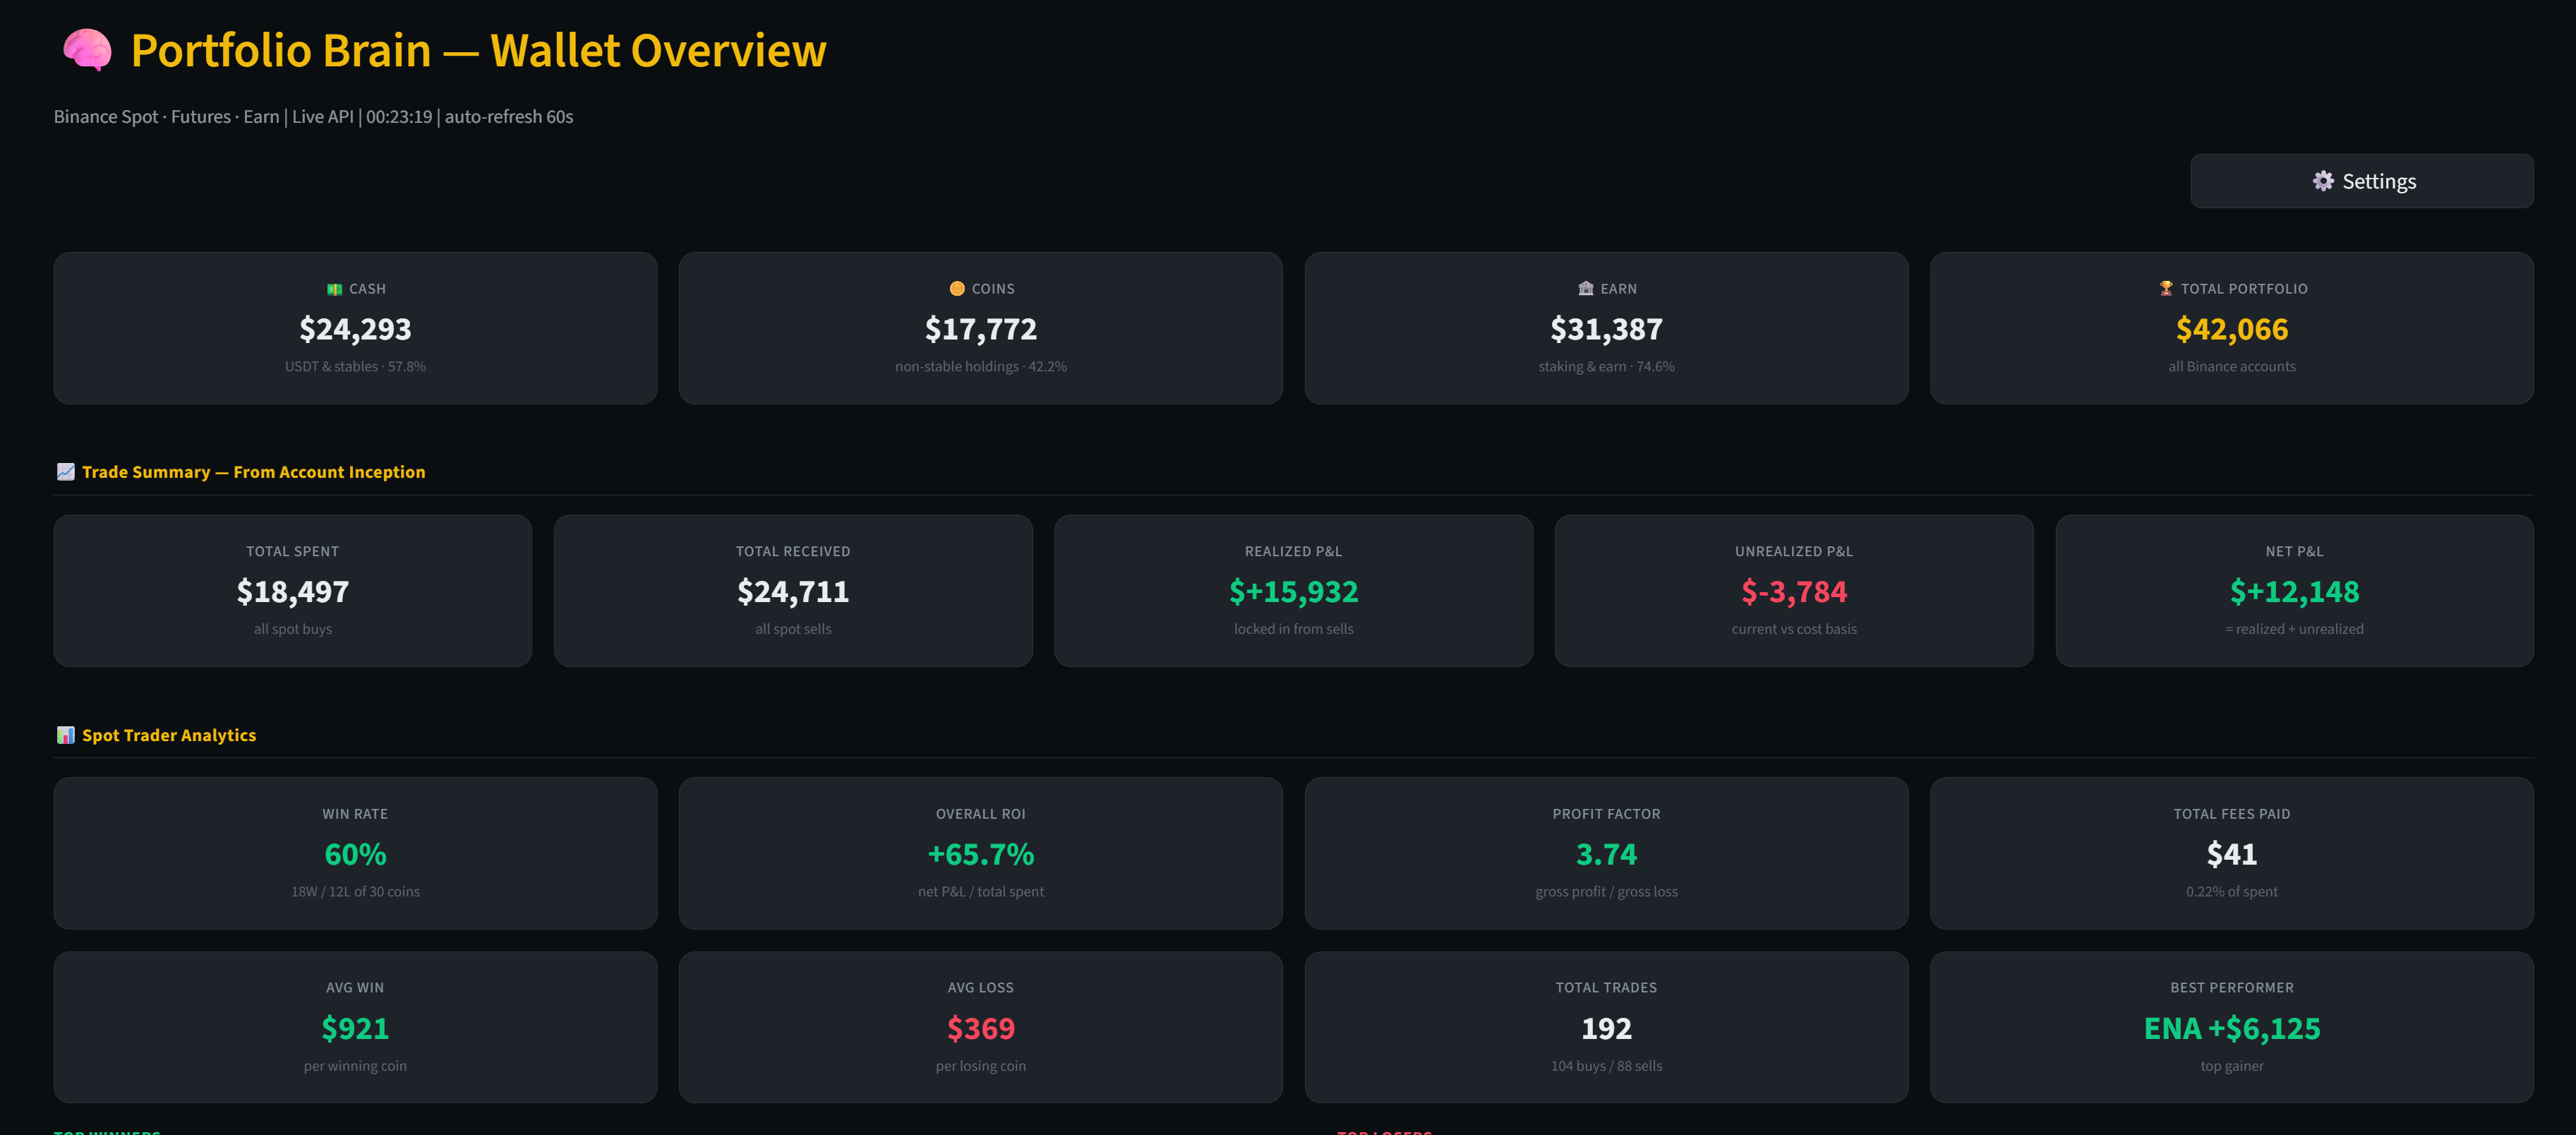This screenshot has width=2576, height=1135.
Task: Click the Net P&L card
Action: point(2293,590)
